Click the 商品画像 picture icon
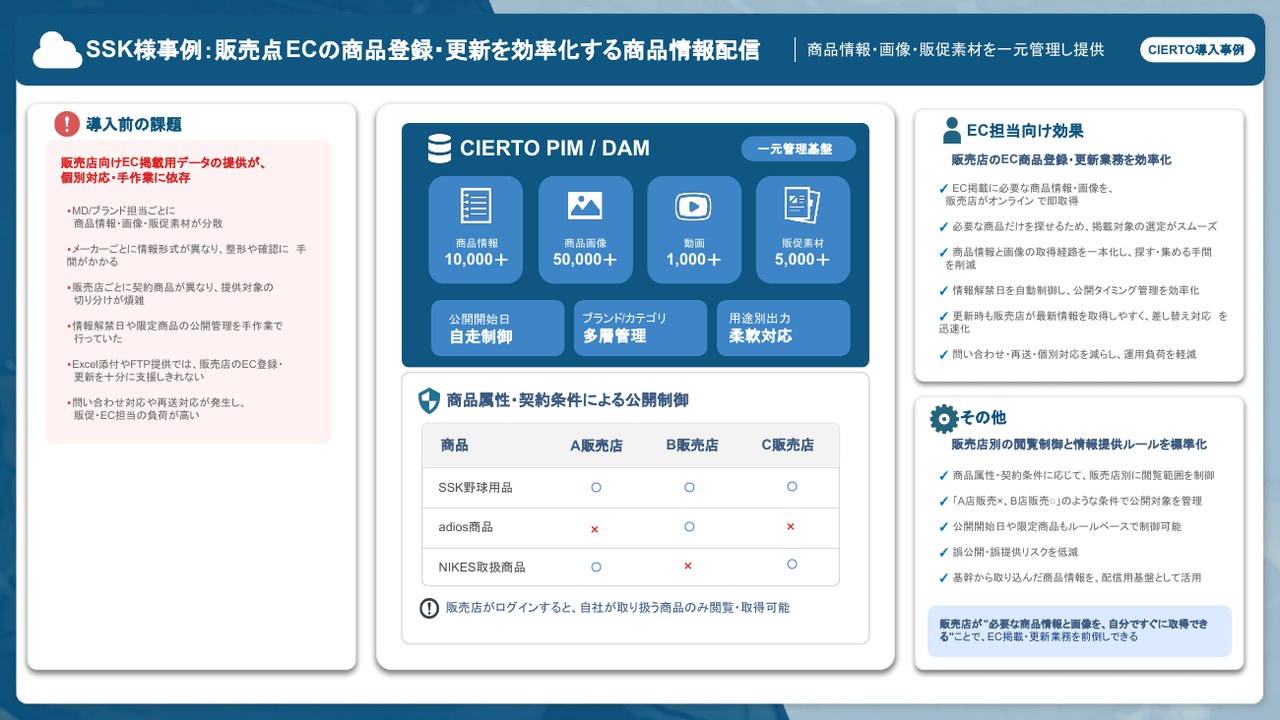 tap(585, 205)
